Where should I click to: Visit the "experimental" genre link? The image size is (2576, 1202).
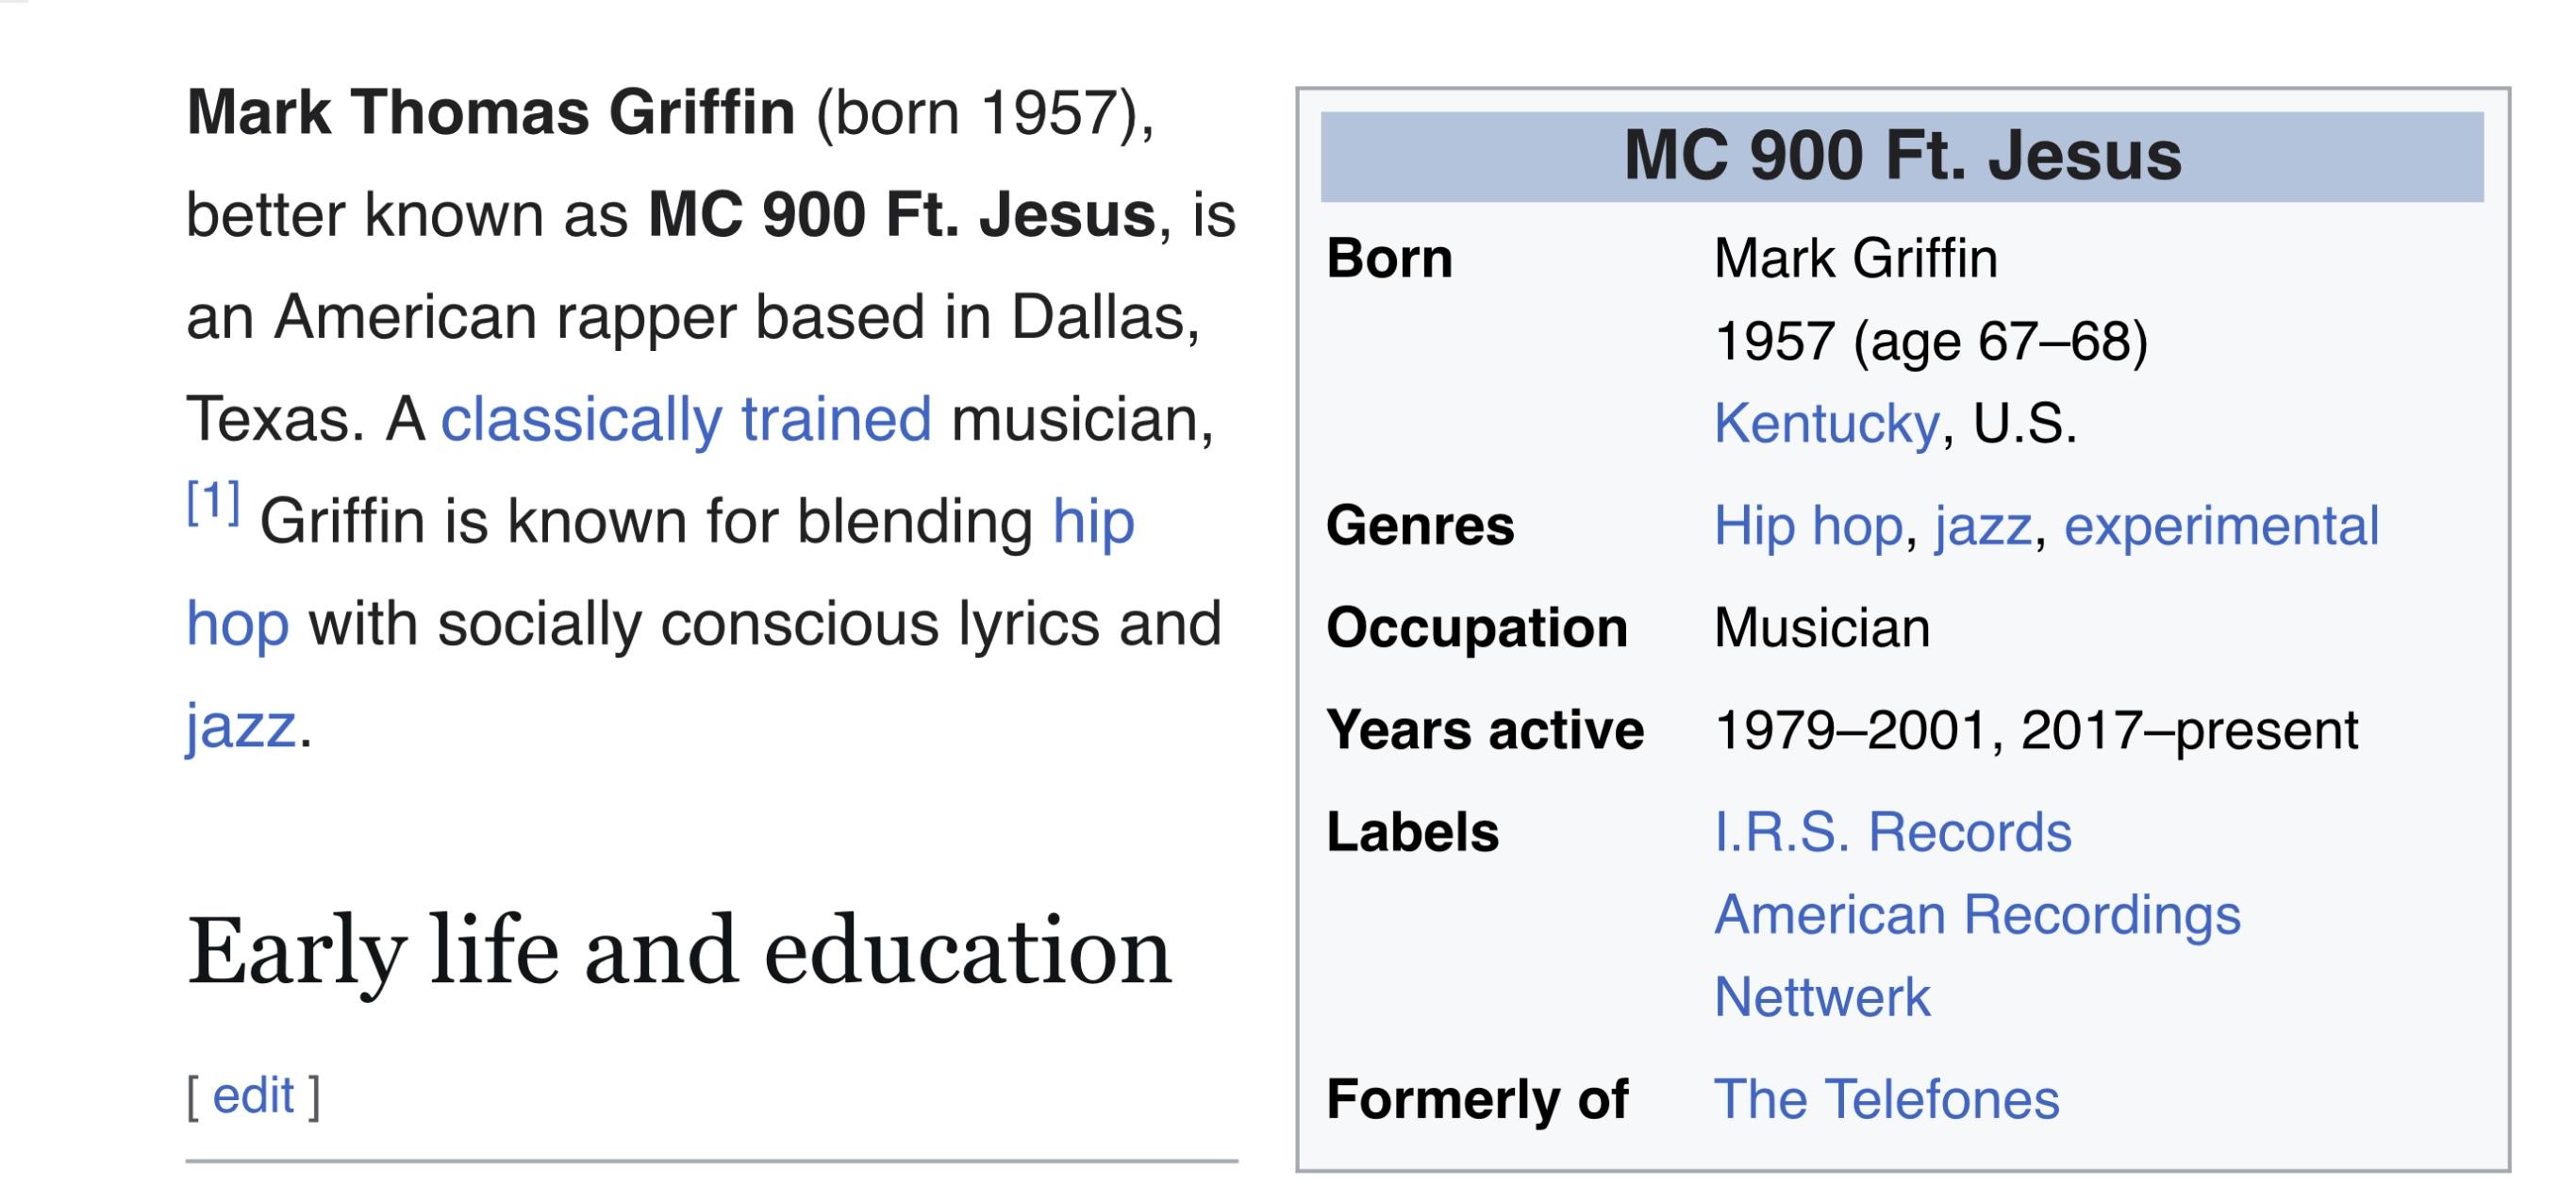click(2221, 526)
